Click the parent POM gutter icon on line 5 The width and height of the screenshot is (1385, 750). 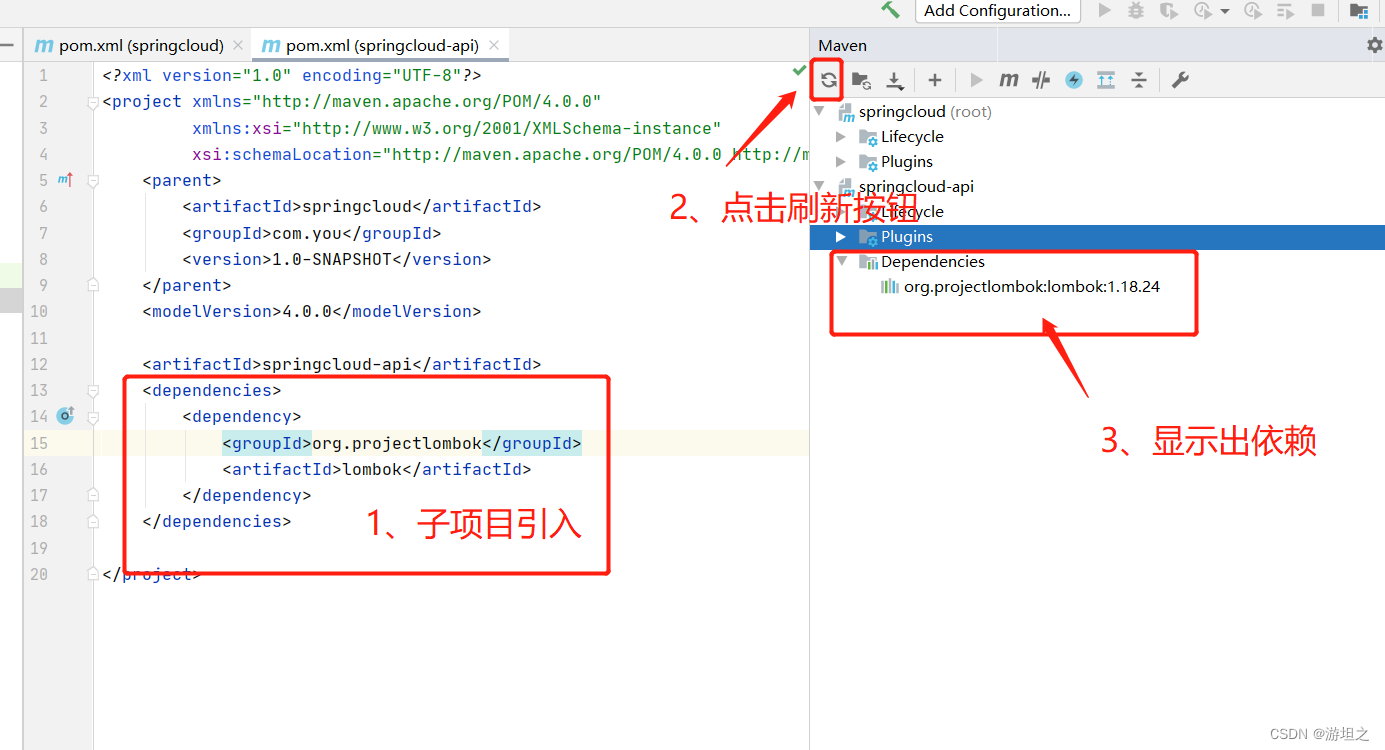pyautogui.click(x=66, y=180)
